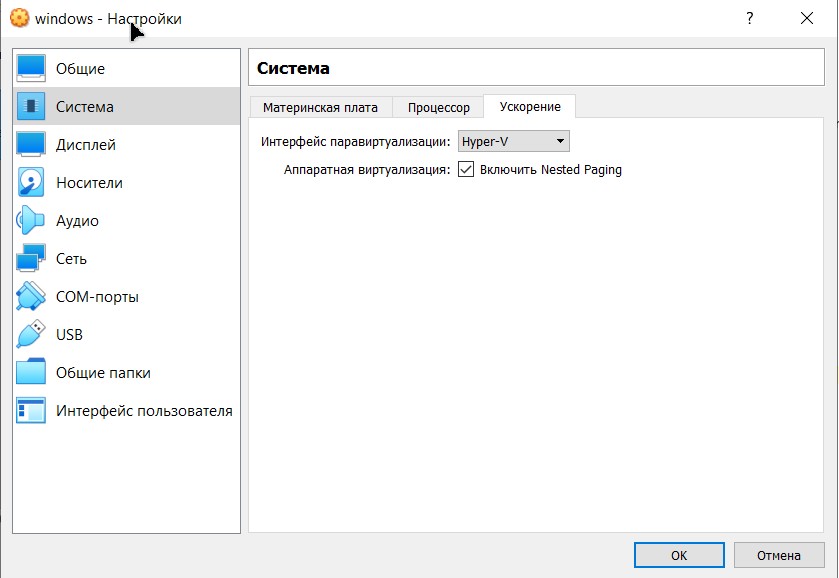Image resolution: width=839 pixels, height=578 pixels.
Task: Open the Общие settings label
Action: pyautogui.click(x=80, y=69)
